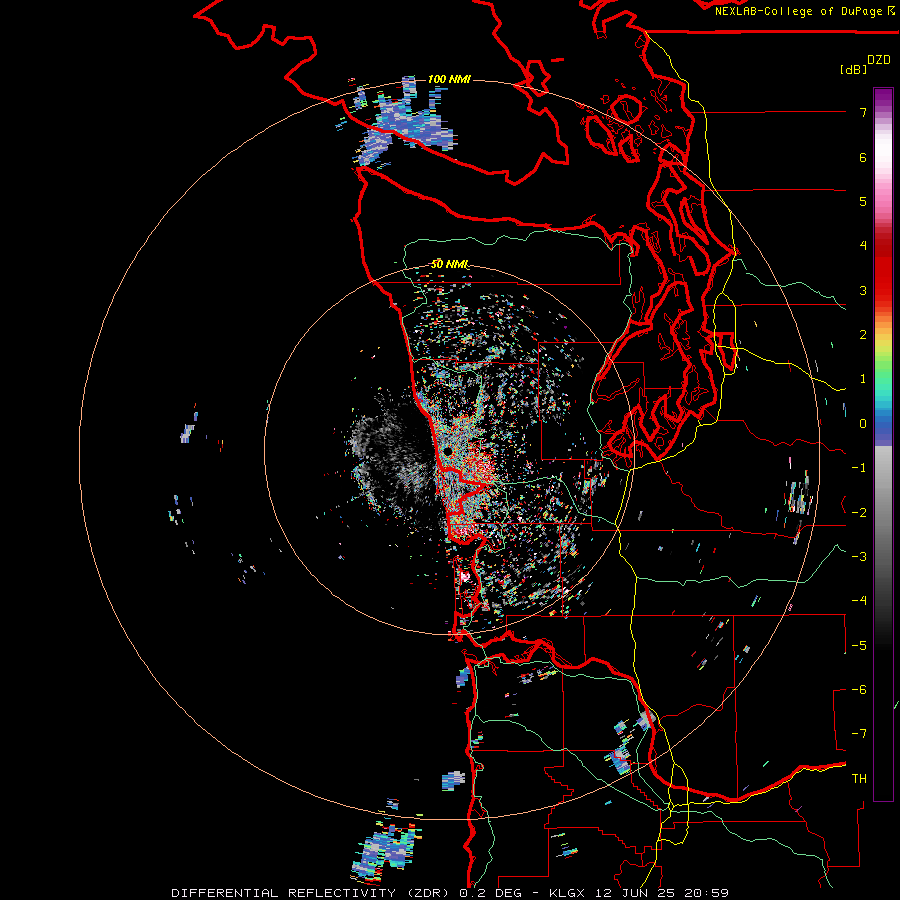Screen dimensions: 900x900
Task: Click the TH label on color scale
Action: pyautogui.click(x=859, y=779)
